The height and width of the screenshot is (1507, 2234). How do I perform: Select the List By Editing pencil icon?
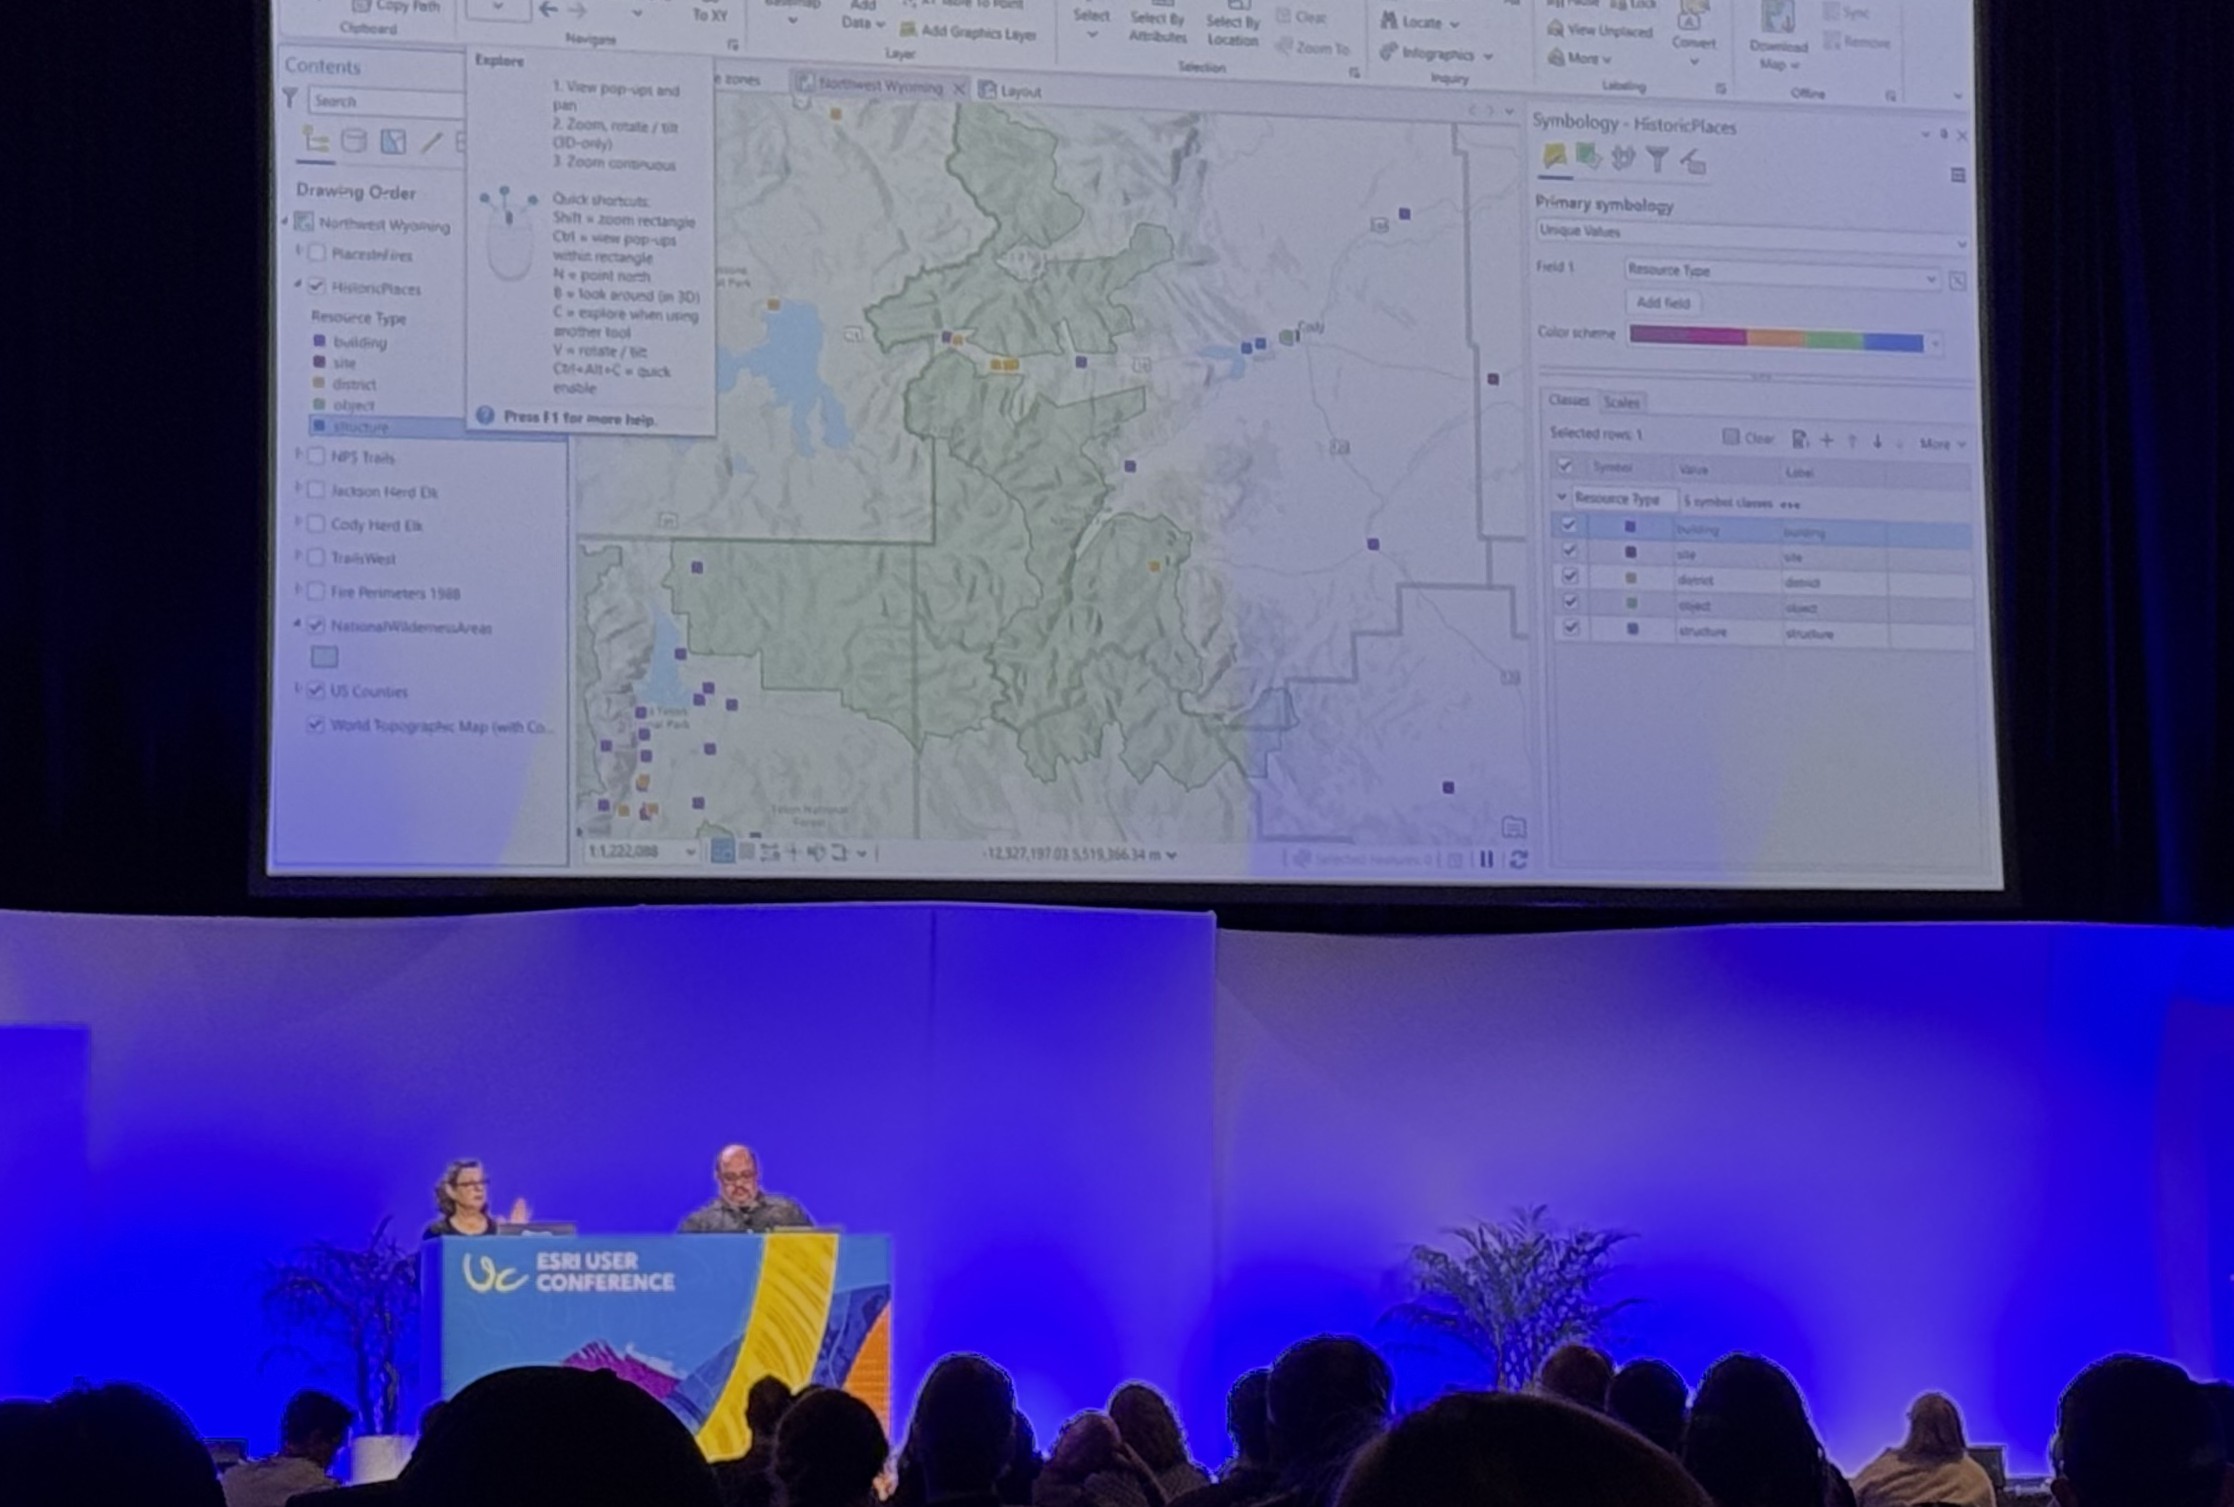[431, 142]
